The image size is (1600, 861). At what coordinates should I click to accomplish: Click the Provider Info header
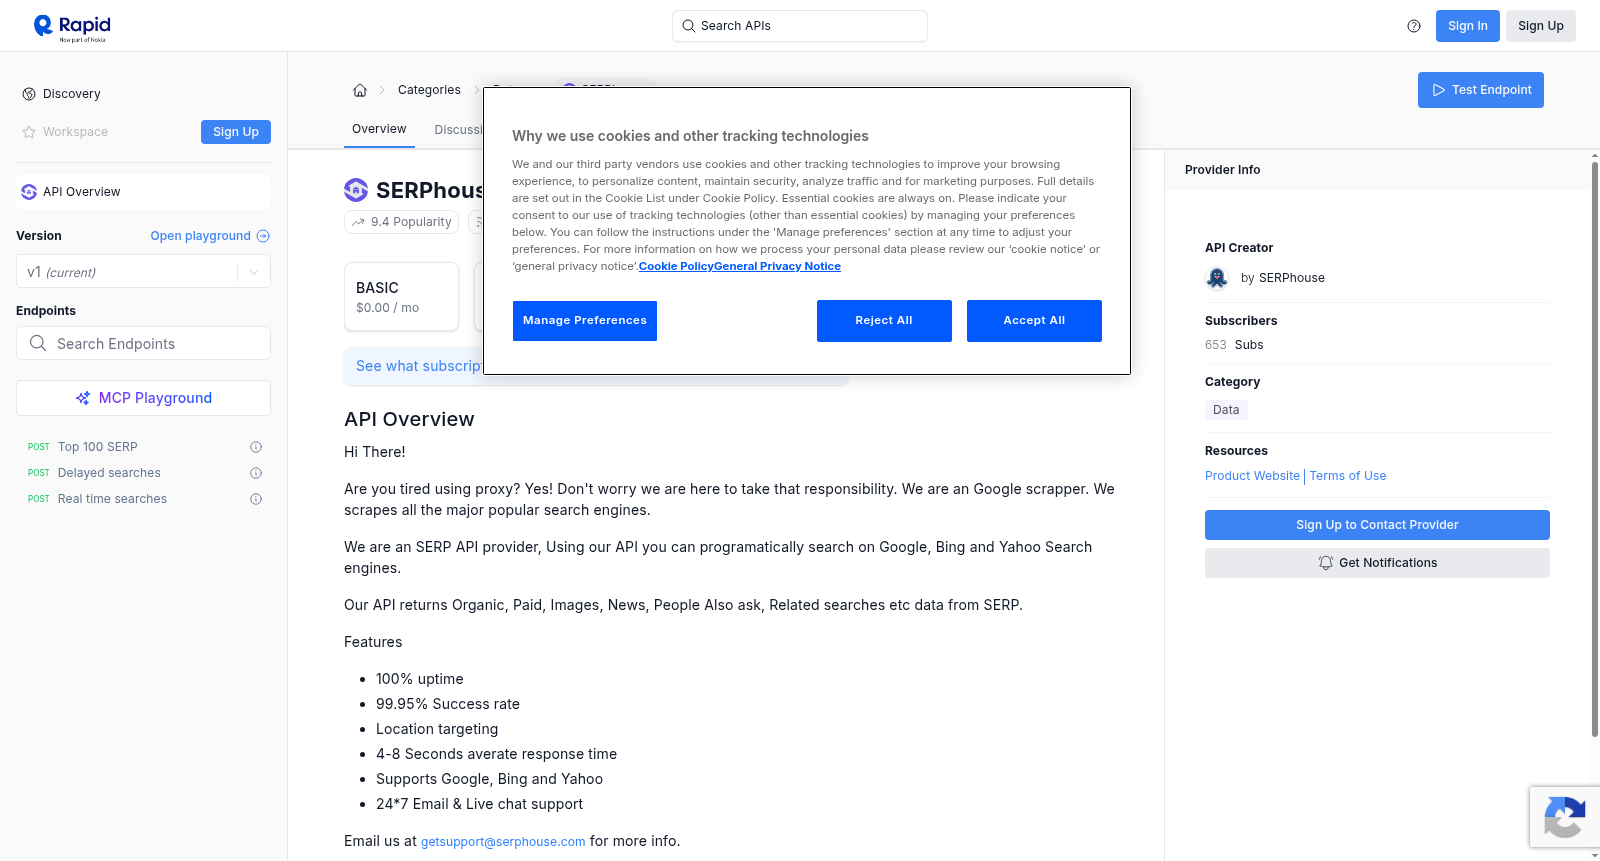click(1222, 170)
